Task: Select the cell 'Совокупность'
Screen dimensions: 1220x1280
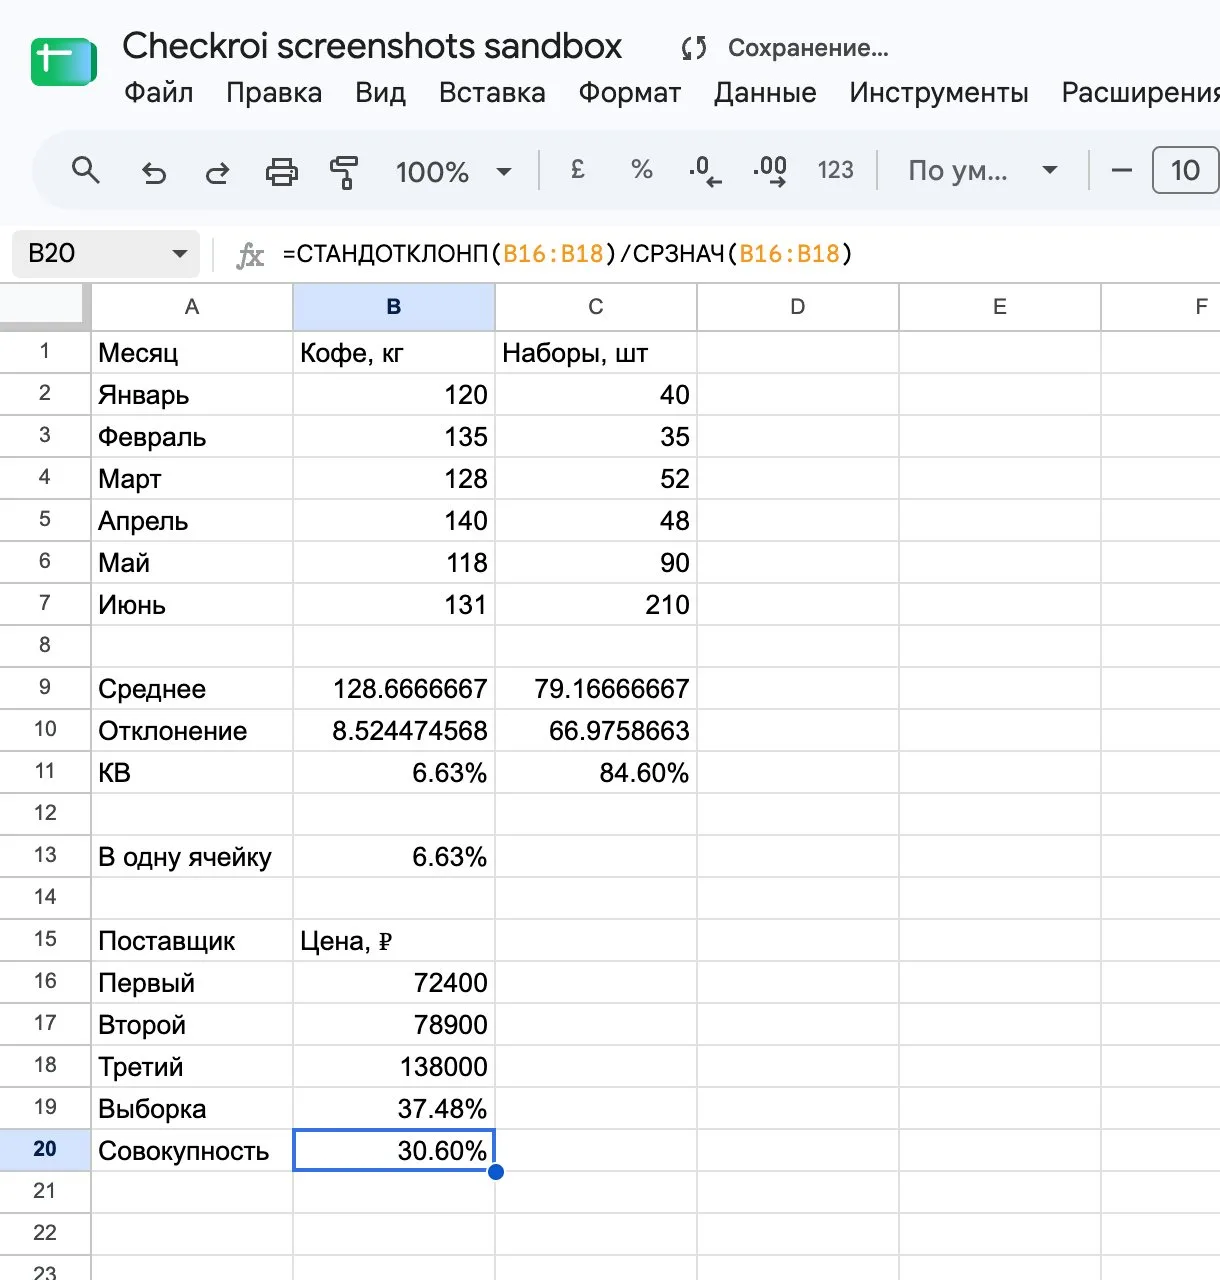Action: coord(192,1150)
